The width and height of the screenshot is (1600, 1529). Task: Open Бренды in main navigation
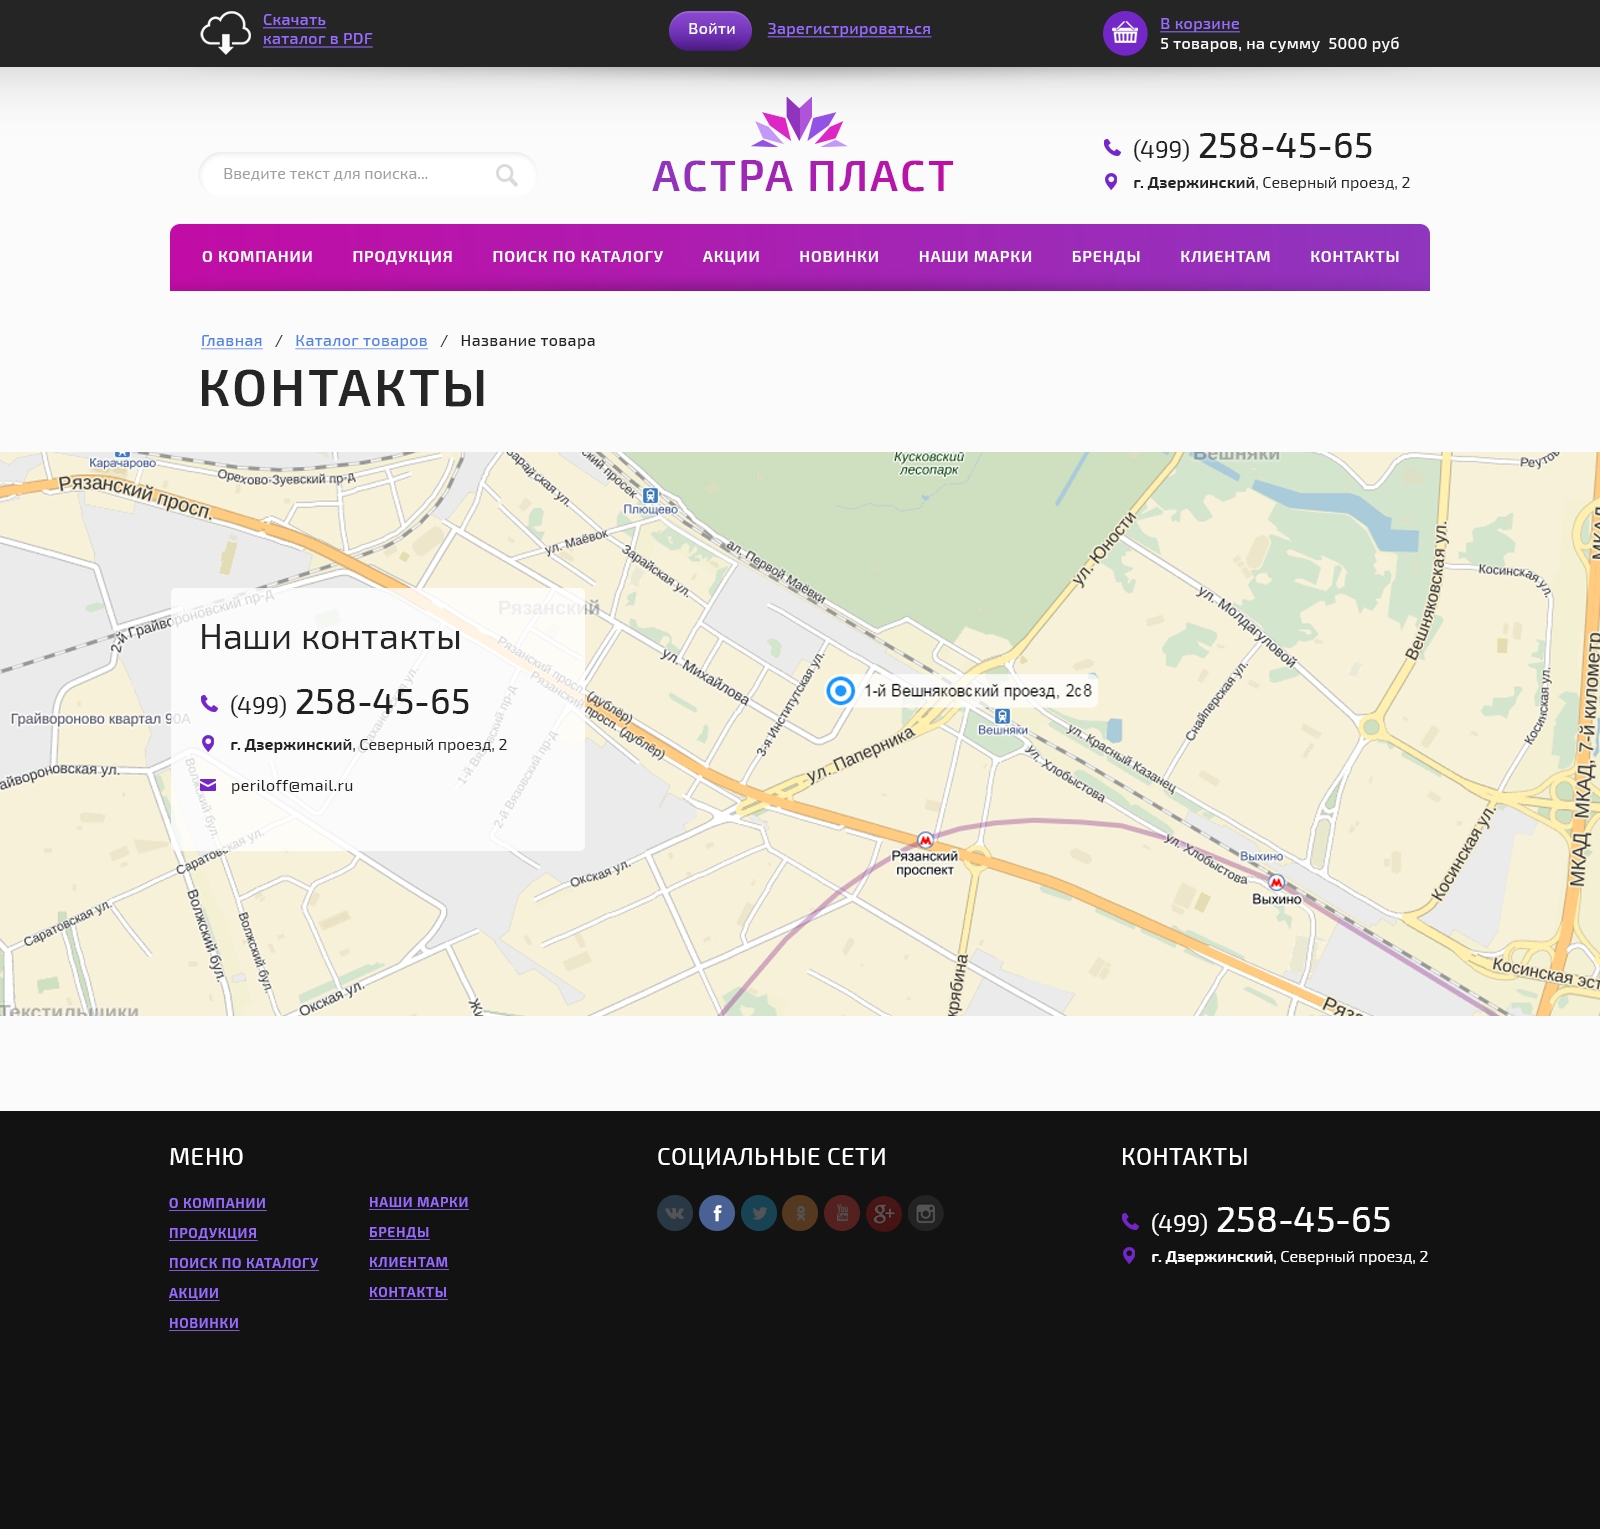(1106, 257)
